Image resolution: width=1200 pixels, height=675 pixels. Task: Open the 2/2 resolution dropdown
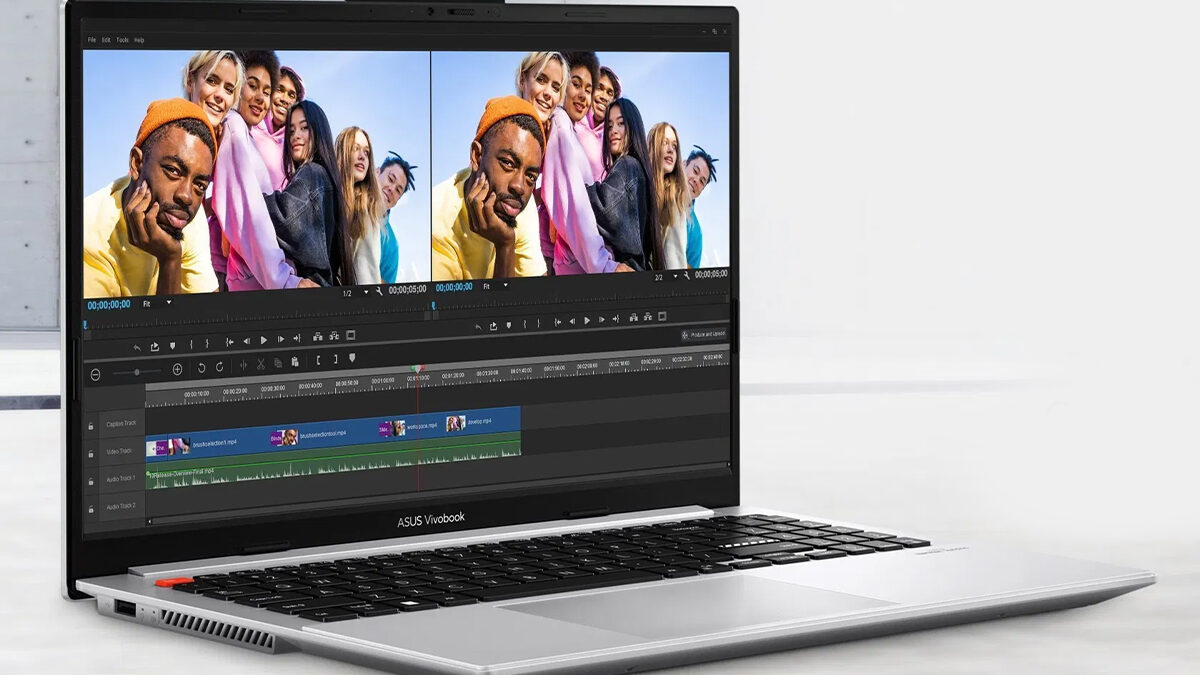click(664, 275)
